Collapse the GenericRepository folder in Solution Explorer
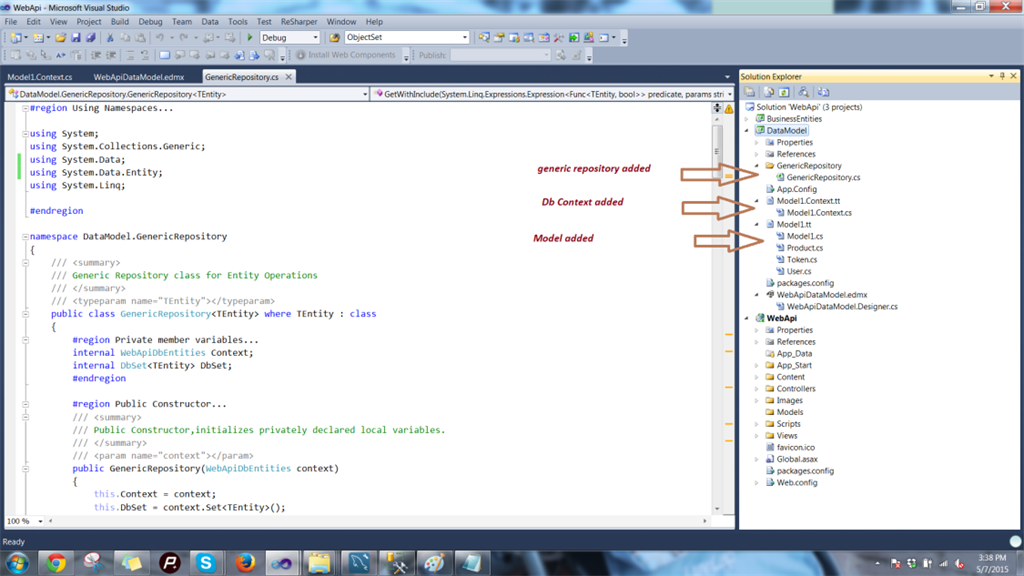Image resolution: width=1024 pixels, height=576 pixels. click(757, 166)
